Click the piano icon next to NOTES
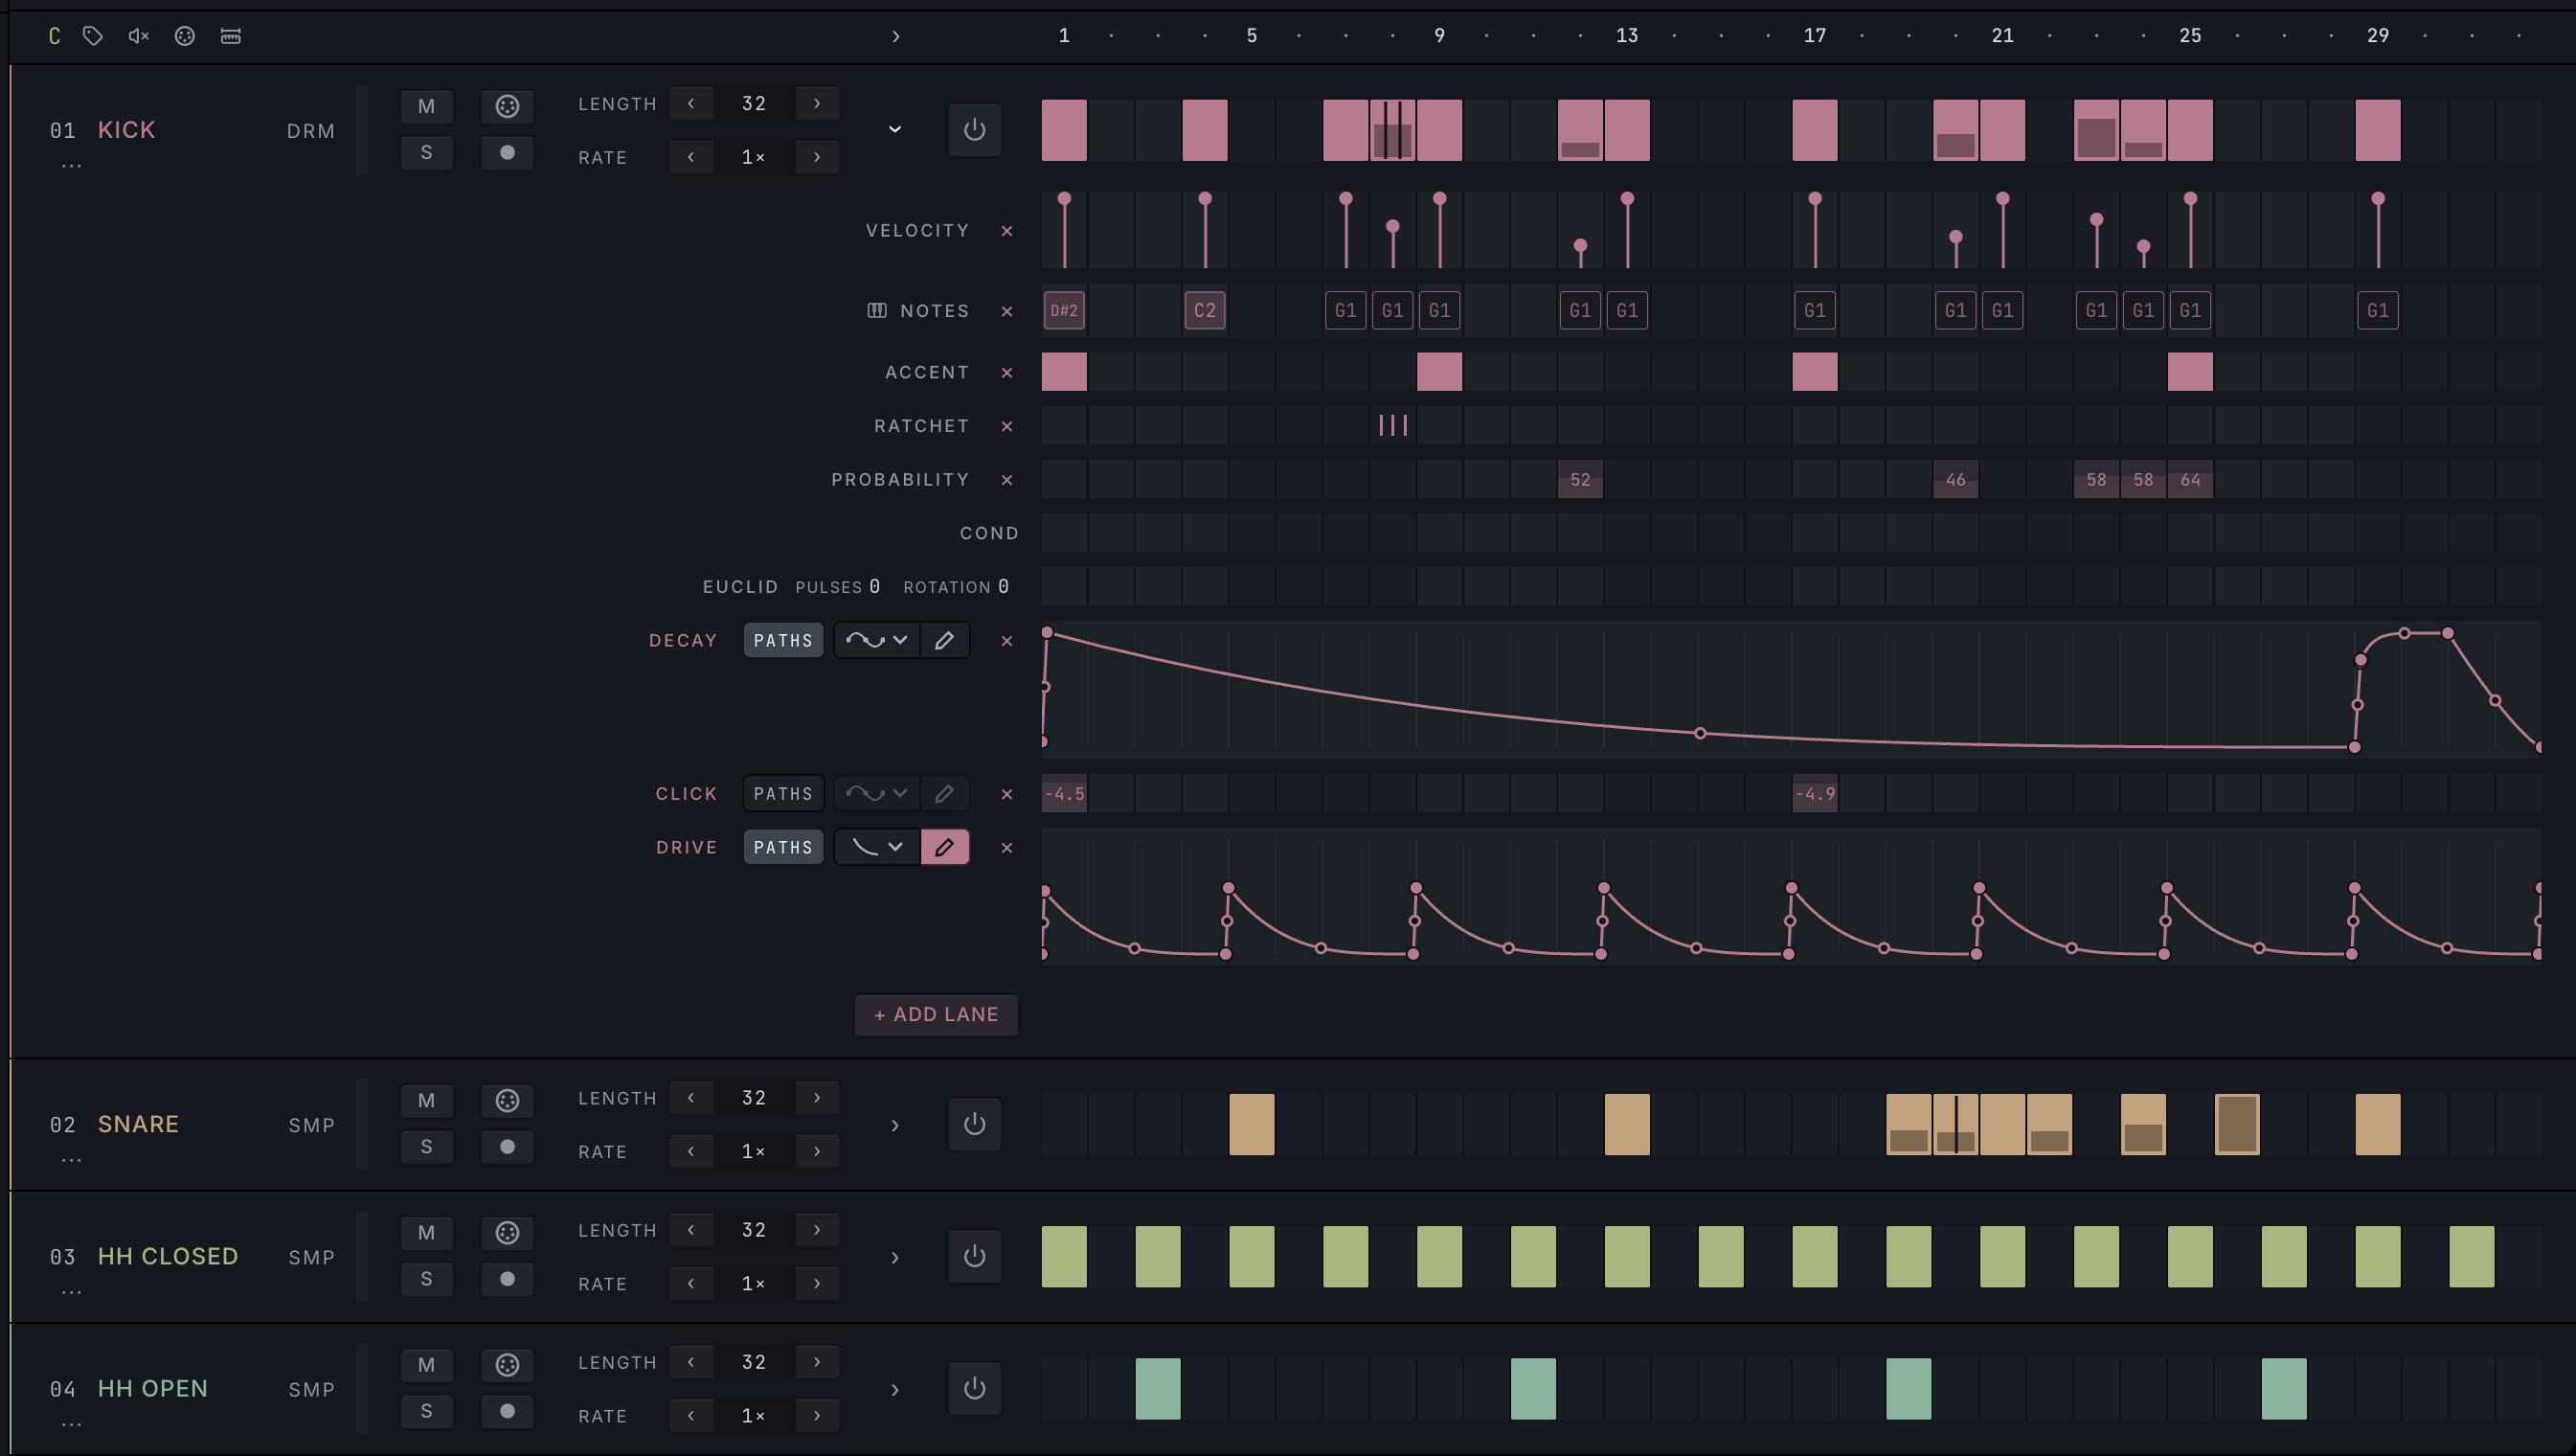This screenshot has height=1456, width=2576. [x=877, y=310]
